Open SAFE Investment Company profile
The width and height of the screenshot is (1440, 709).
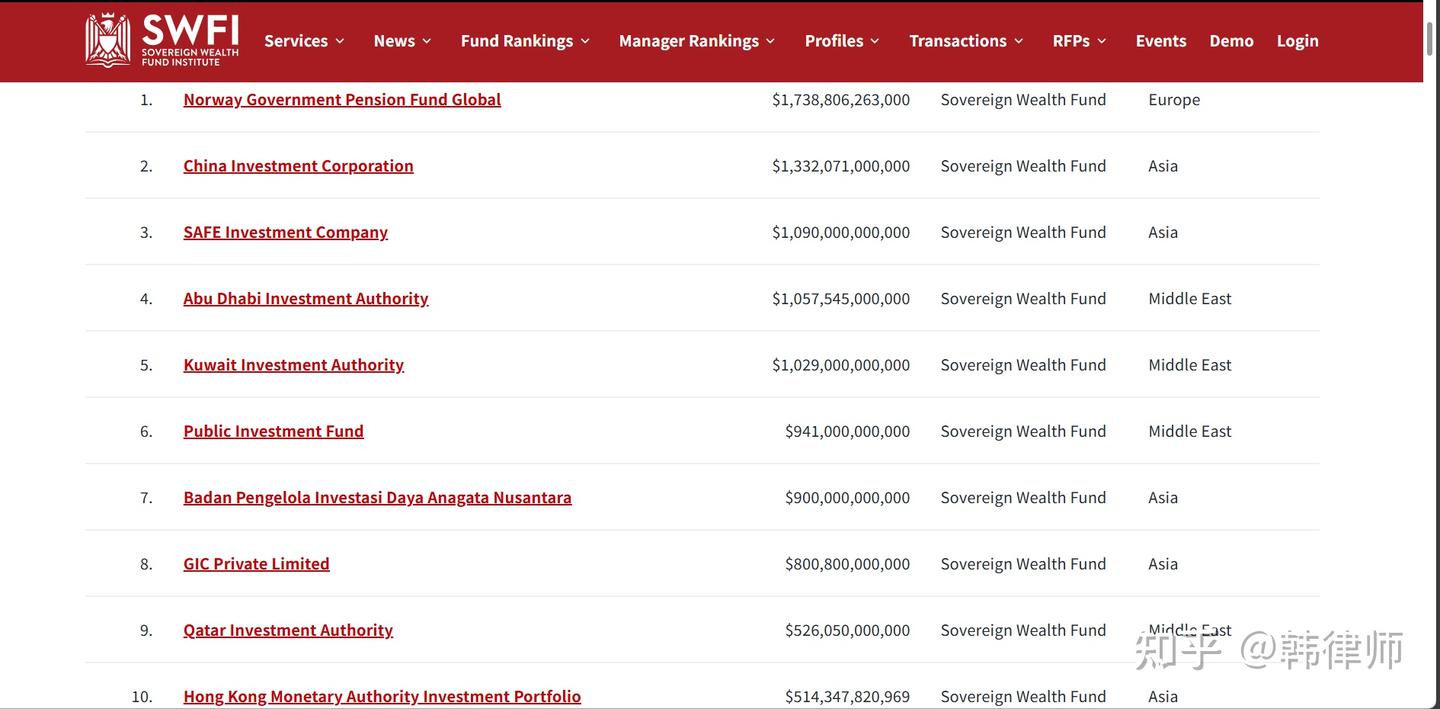[x=285, y=232]
